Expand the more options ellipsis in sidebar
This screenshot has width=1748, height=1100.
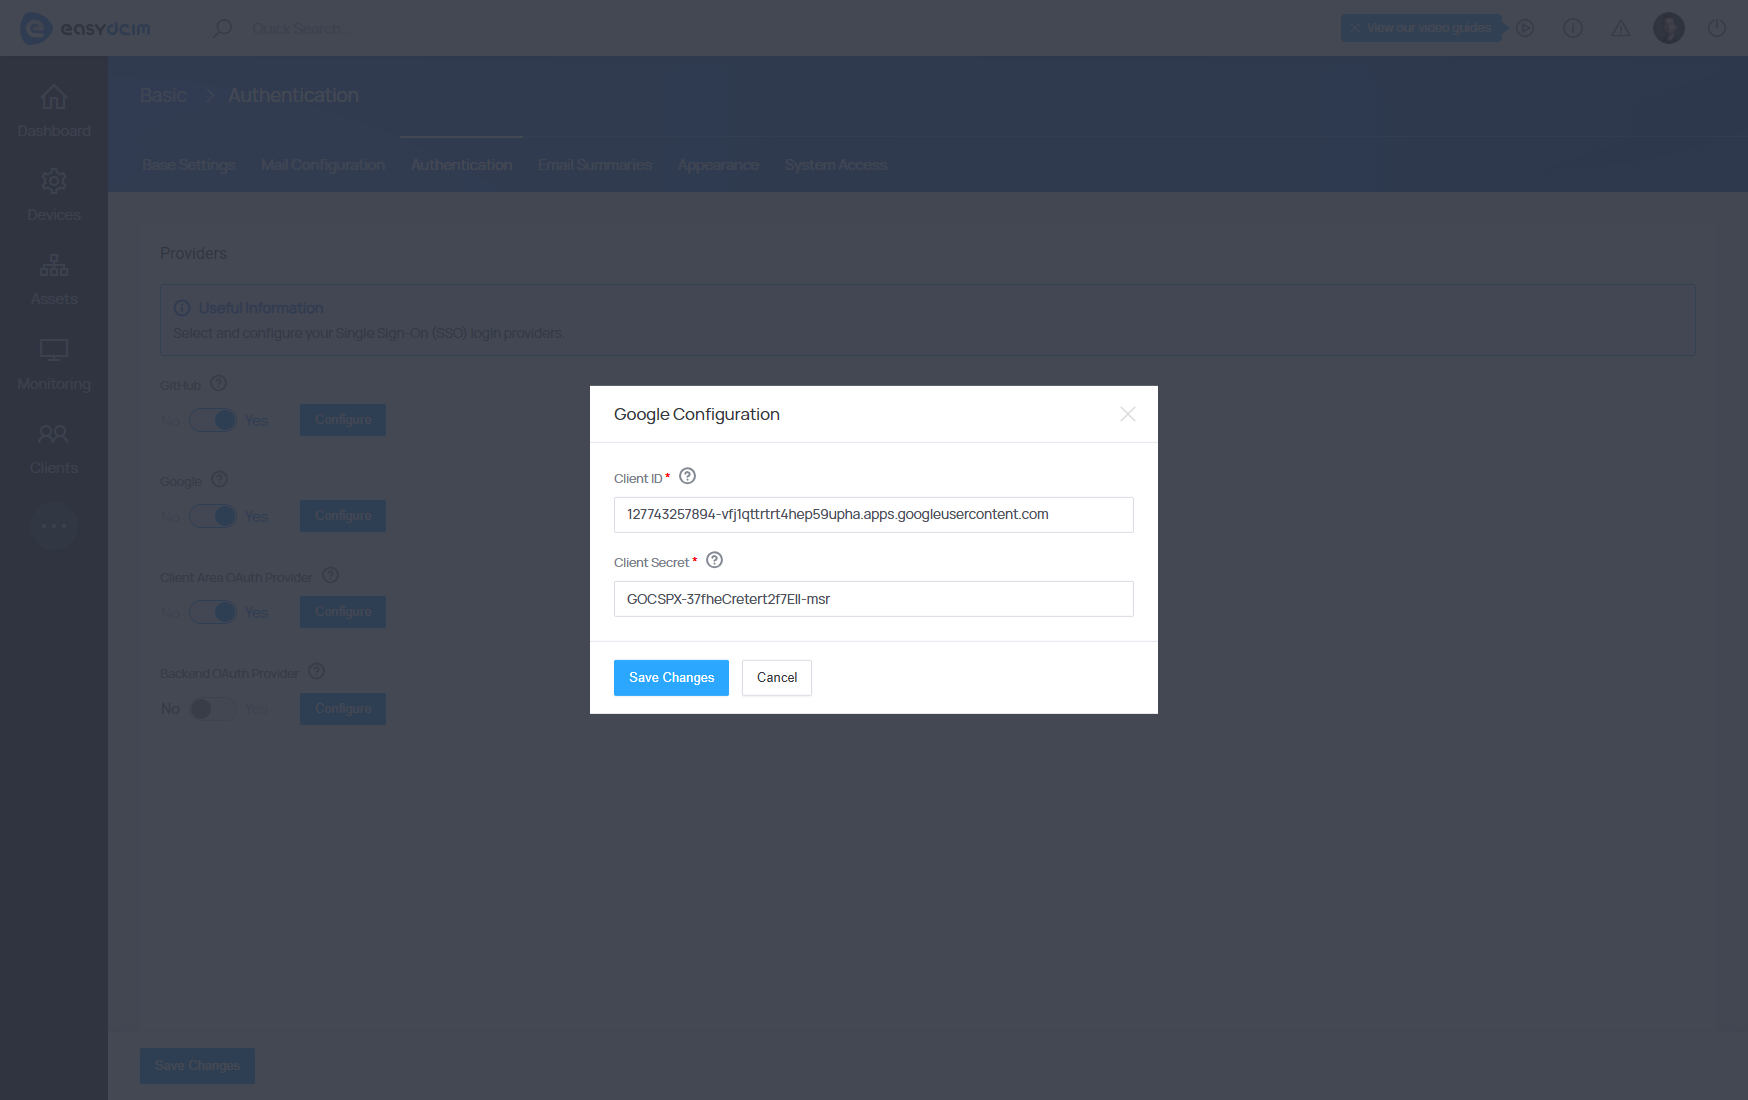[x=54, y=525]
